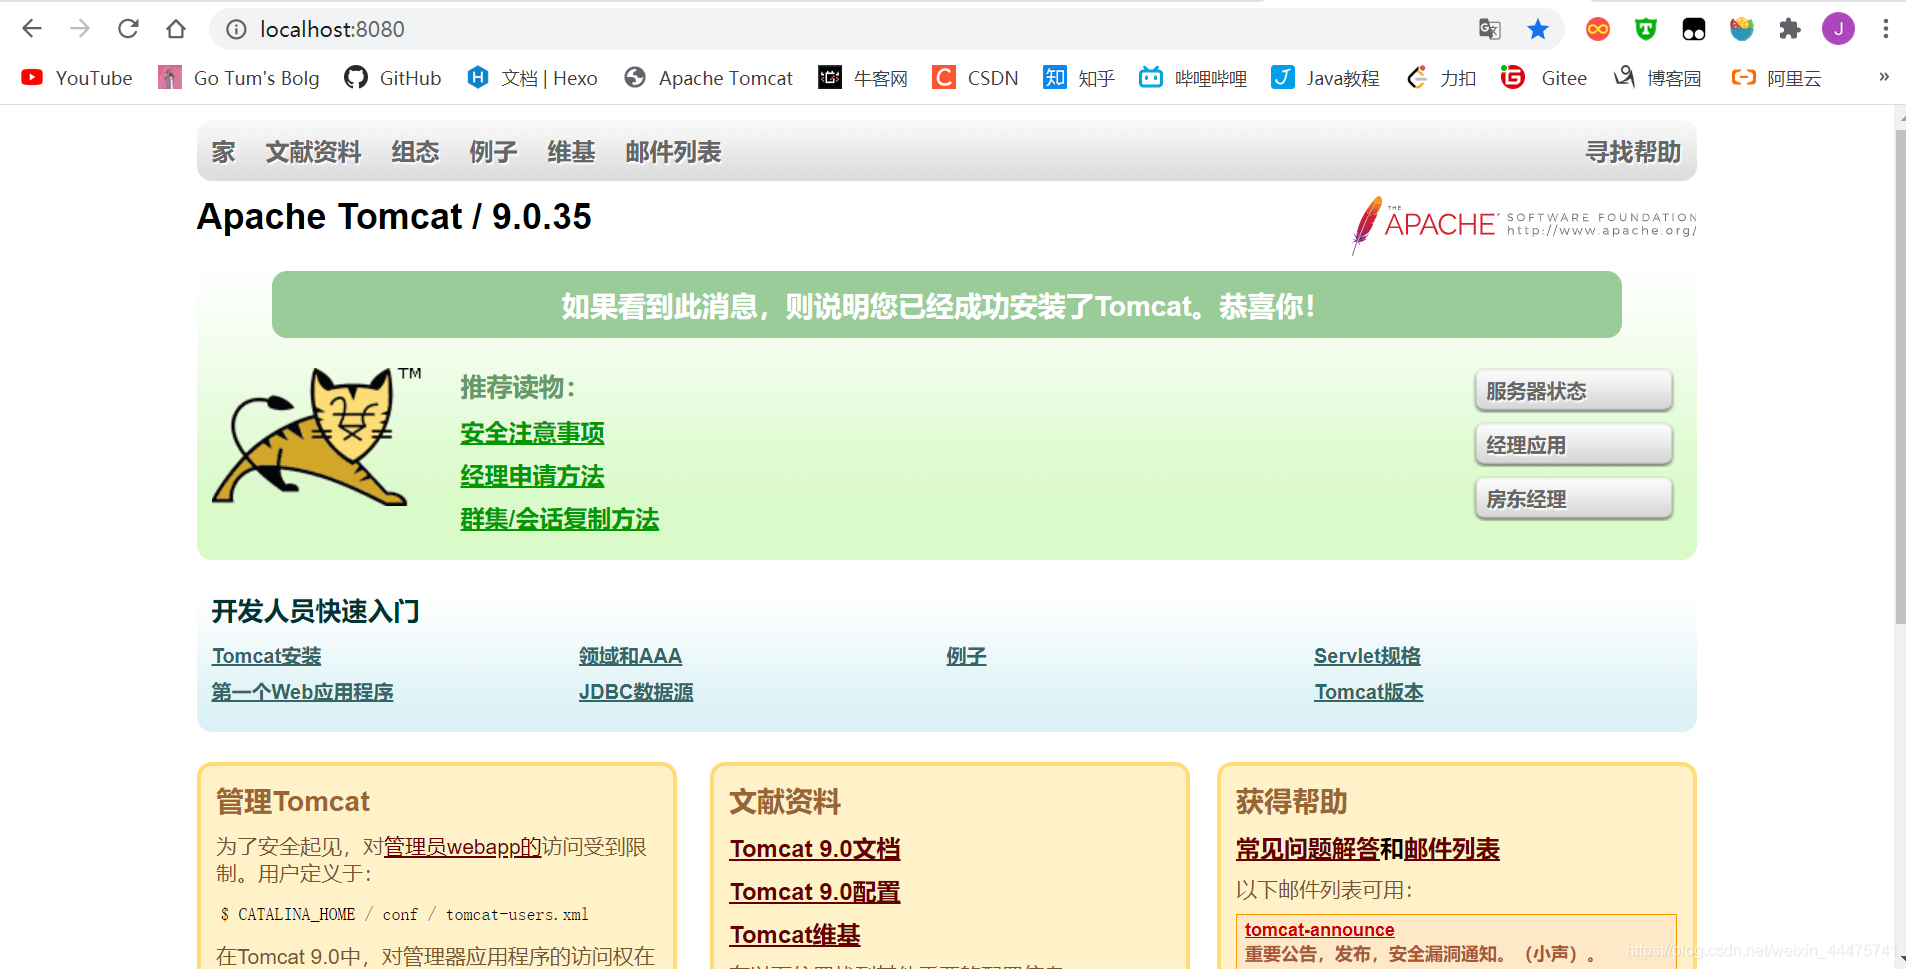Viewport: 1906px width, 969px height.
Task: Open the 阿里云 bookmark
Action: click(1777, 78)
